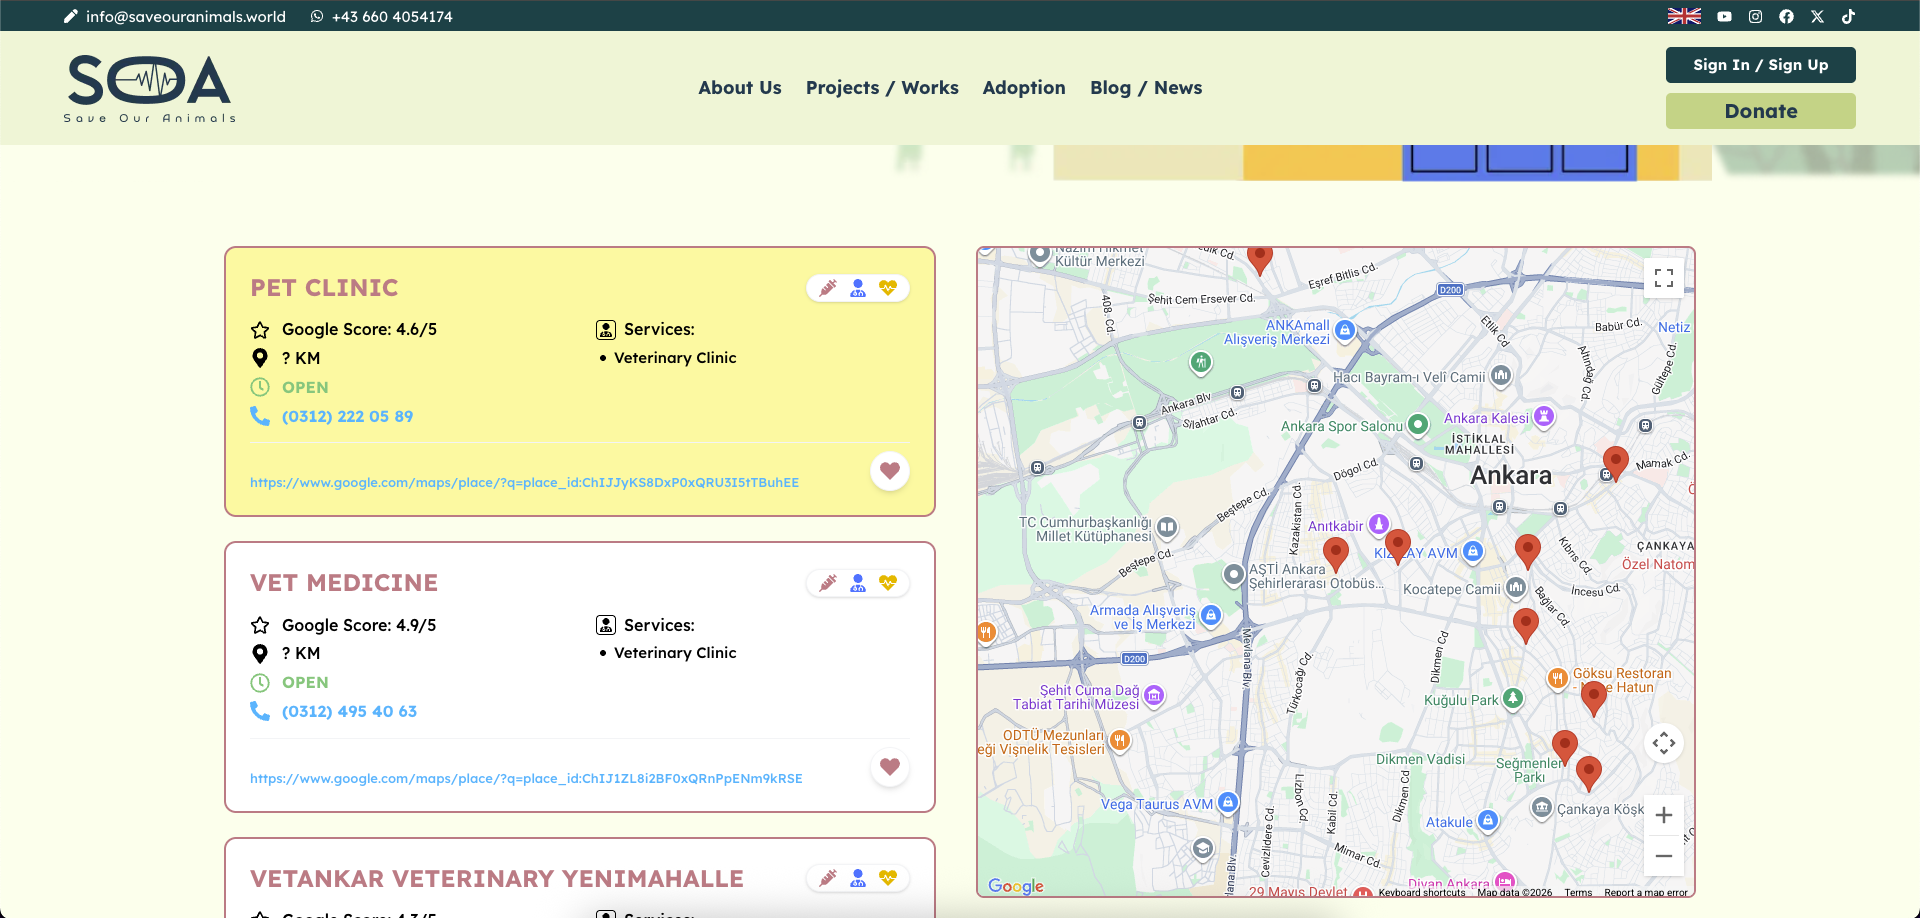Zoom out on the map

pos(1664,856)
